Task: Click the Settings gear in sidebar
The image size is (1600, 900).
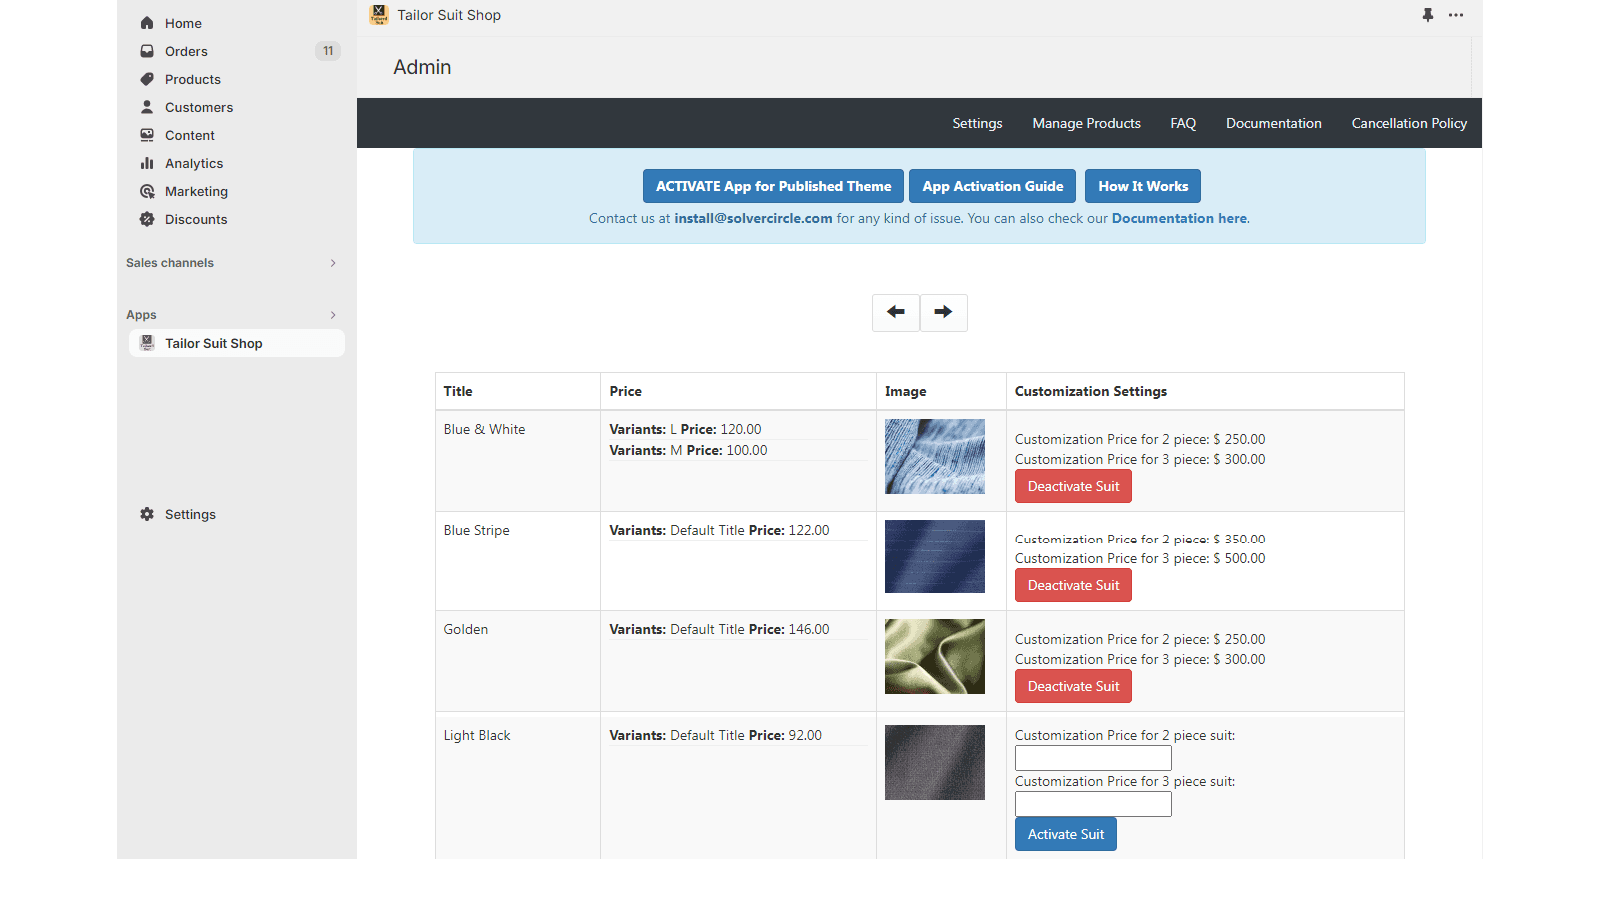Action: (x=147, y=514)
